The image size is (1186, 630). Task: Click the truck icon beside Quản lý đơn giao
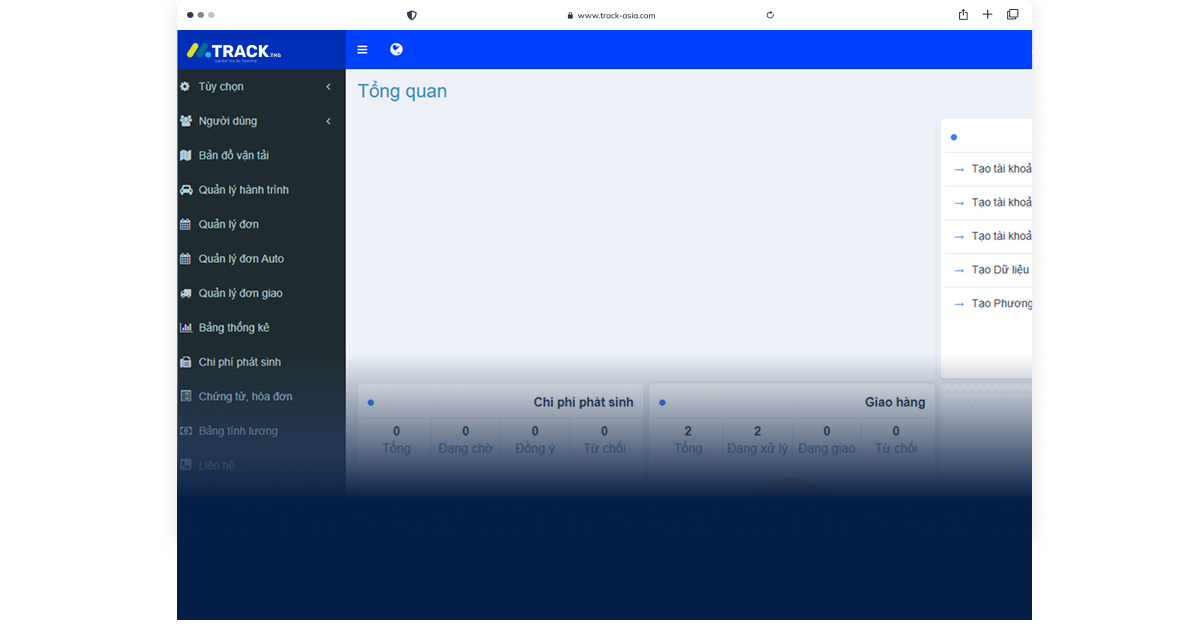tap(185, 294)
